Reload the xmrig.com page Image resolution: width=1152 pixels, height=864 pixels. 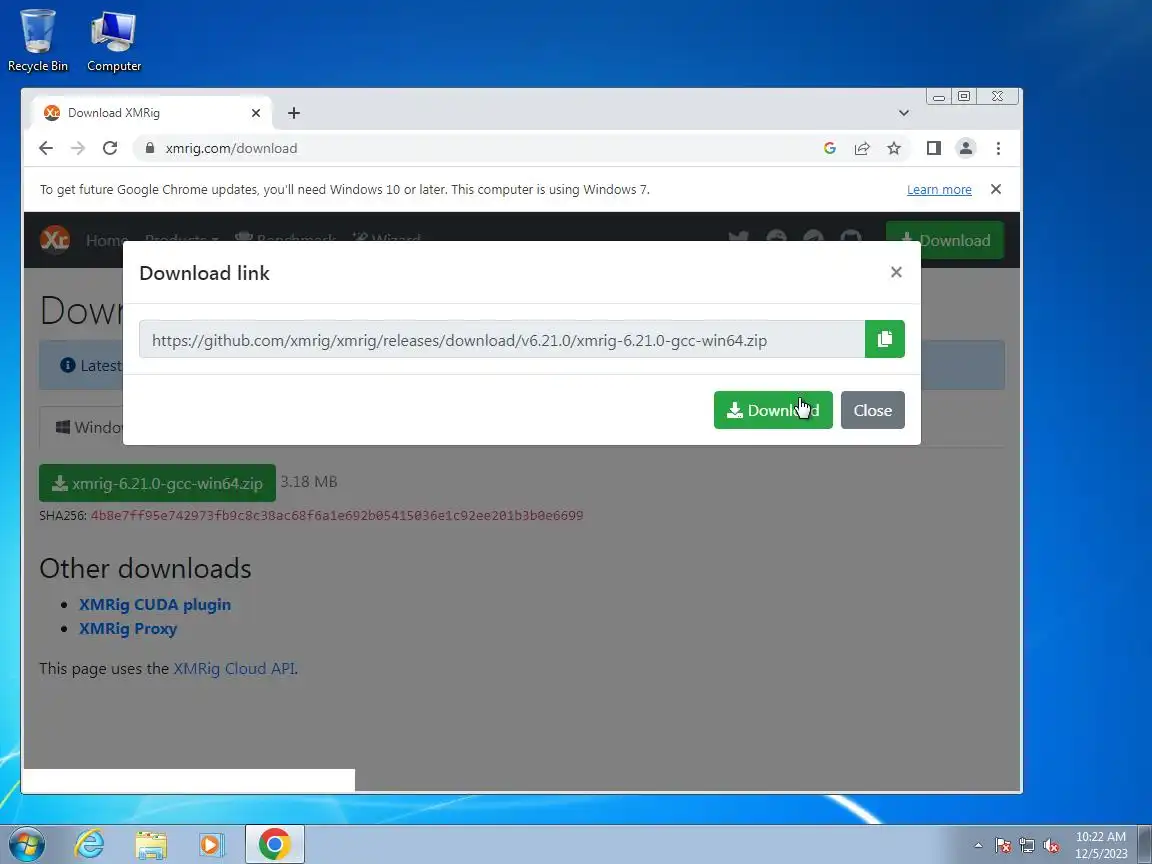(x=110, y=148)
